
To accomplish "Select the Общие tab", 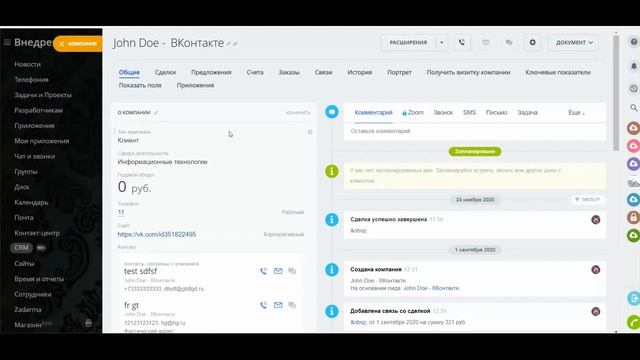I will [x=129, y=72].
